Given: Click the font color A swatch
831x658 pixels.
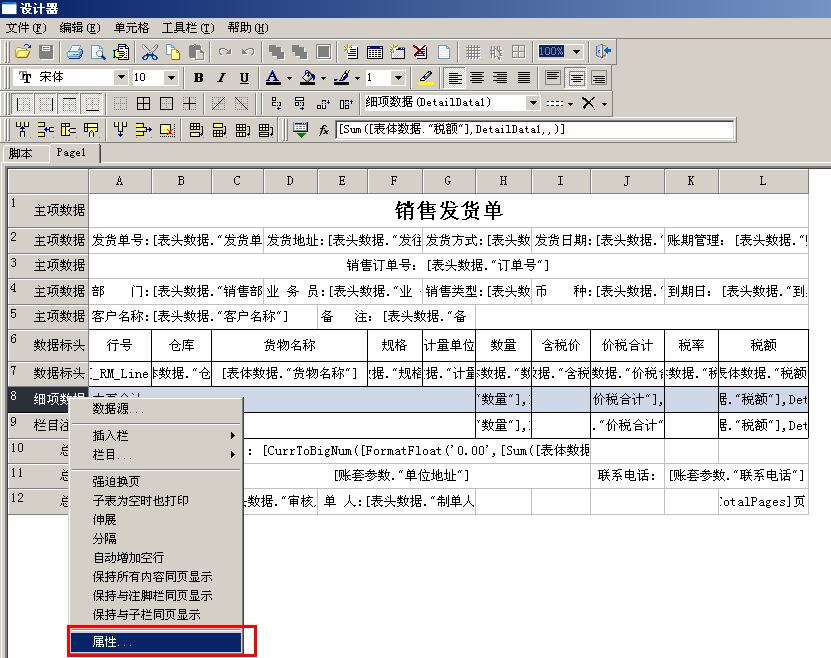Looking at the screenshot, I should [x=273, y=78].
